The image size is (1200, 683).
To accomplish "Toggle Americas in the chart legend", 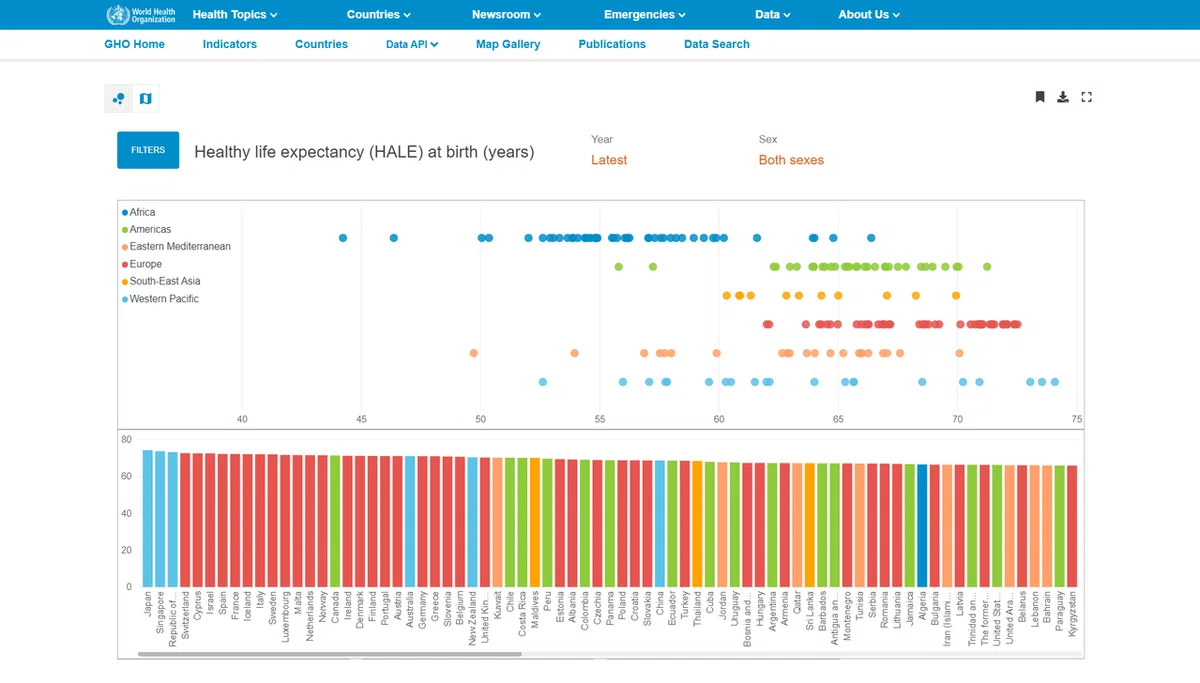I will point(146,229).
